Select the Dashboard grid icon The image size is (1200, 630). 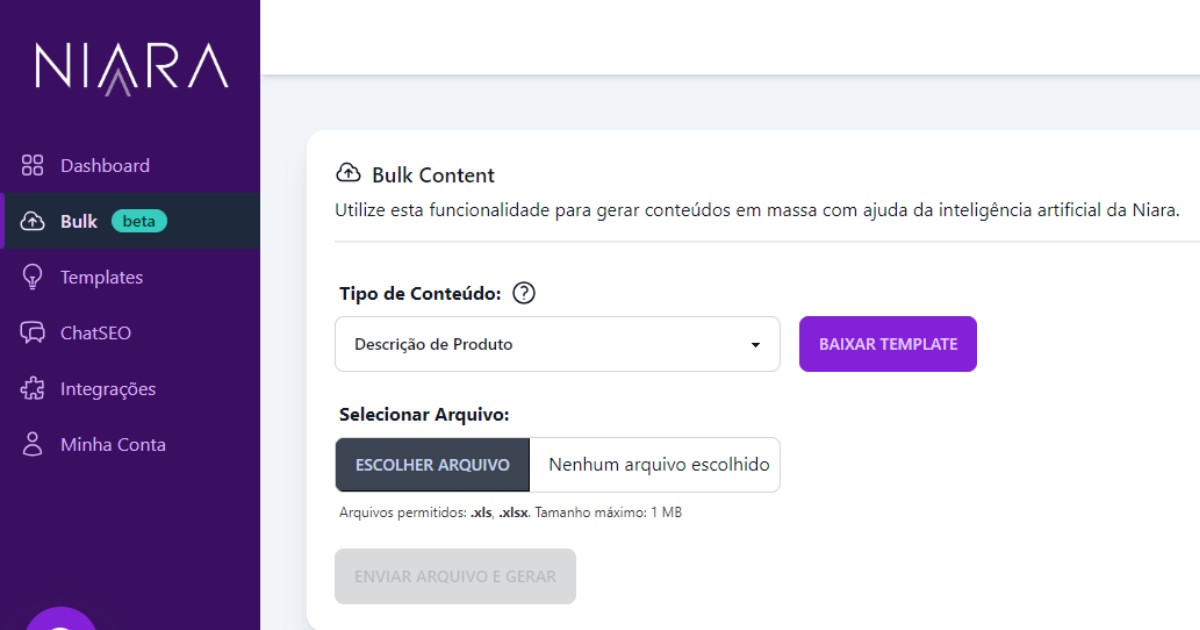coord(31,164)
